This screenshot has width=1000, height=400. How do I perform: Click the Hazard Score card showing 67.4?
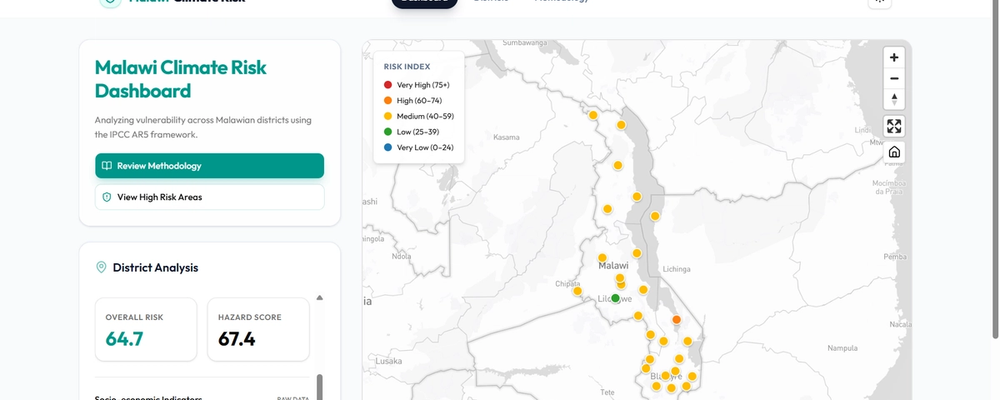pos(258,329)
